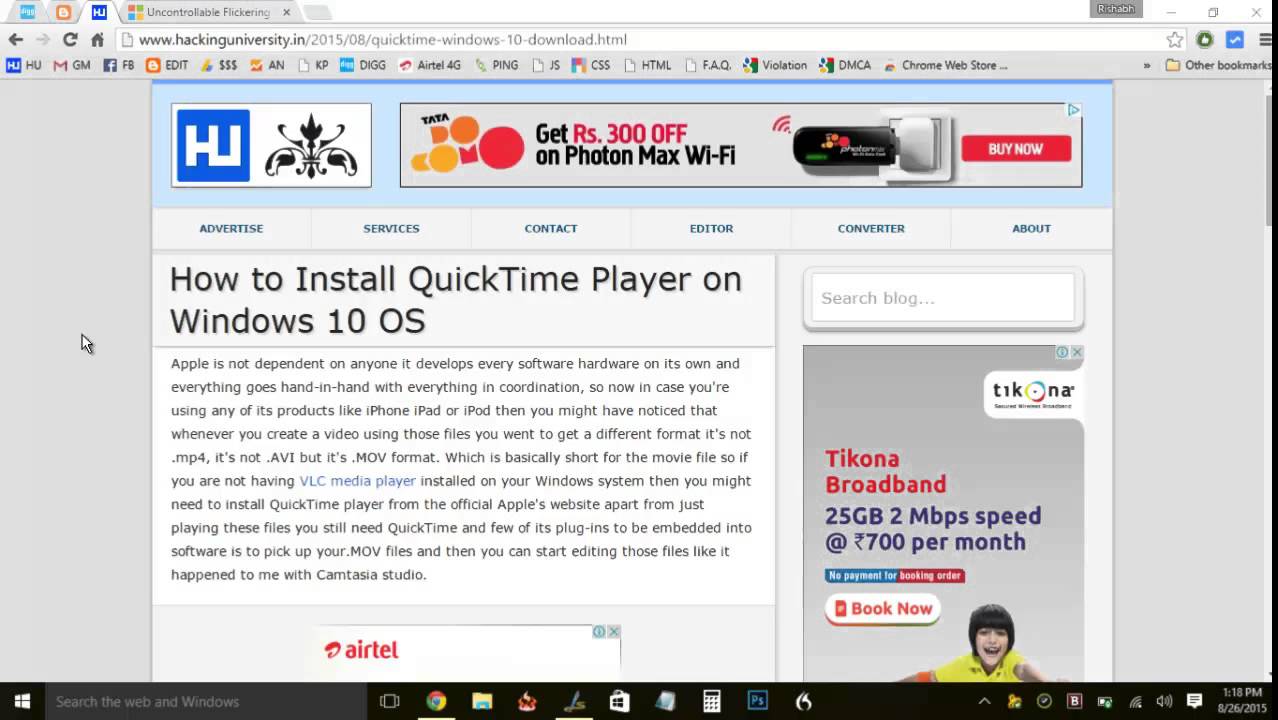
Task: Open the CONTACT menu item
Action: coord(551,228)
